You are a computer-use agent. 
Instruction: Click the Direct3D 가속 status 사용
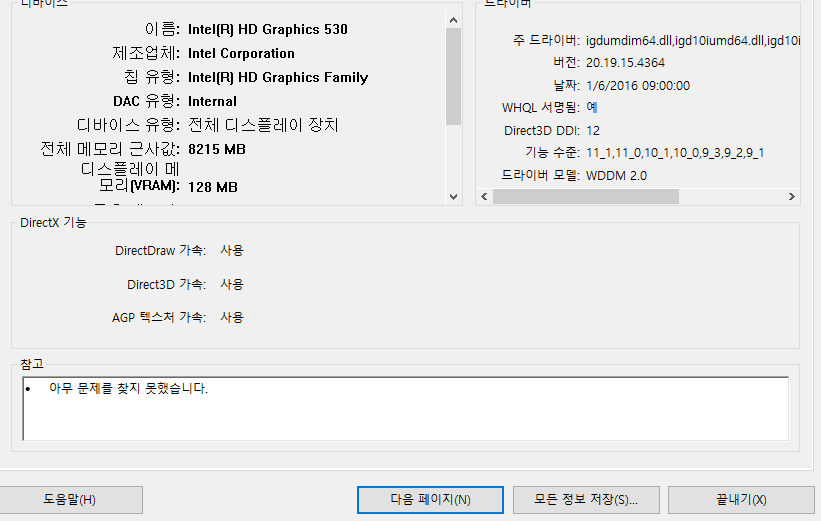[232, 284]
